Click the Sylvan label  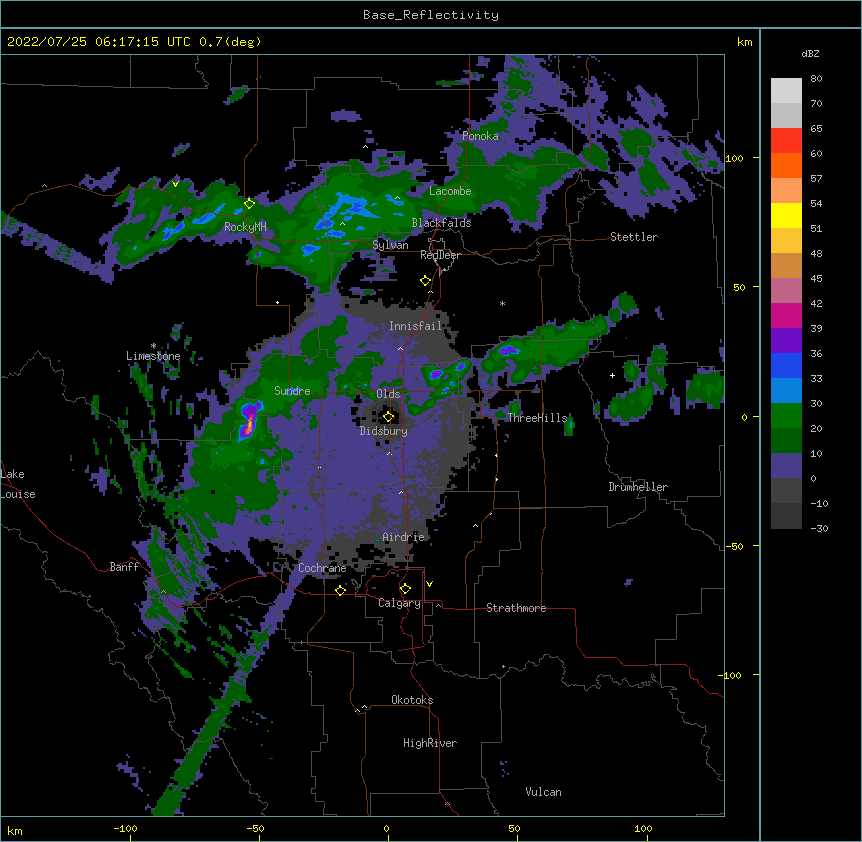390,245
